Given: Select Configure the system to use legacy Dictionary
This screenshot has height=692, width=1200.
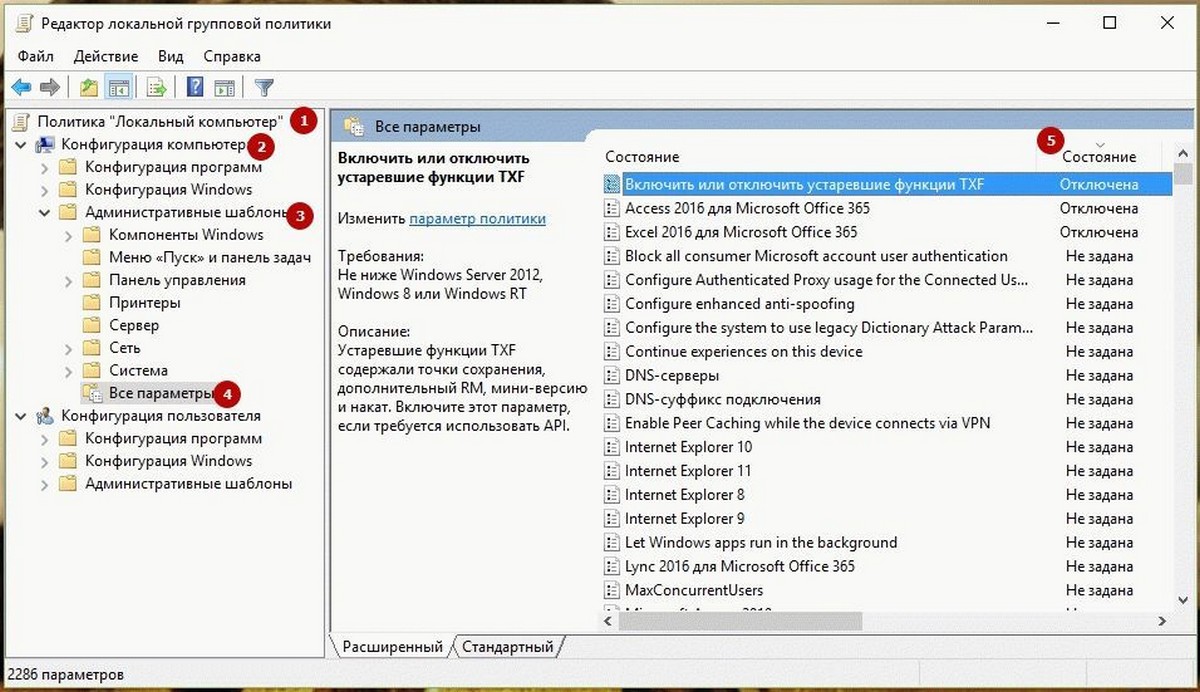Looking at the screenshot, I should pos(829,327).
